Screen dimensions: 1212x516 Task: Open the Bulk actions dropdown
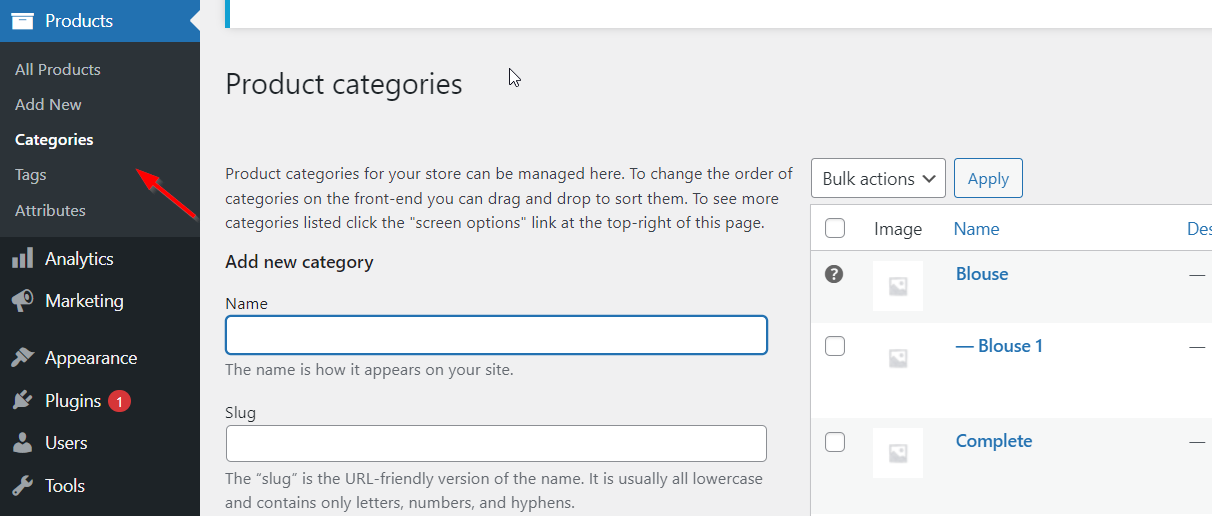point(878,178)
